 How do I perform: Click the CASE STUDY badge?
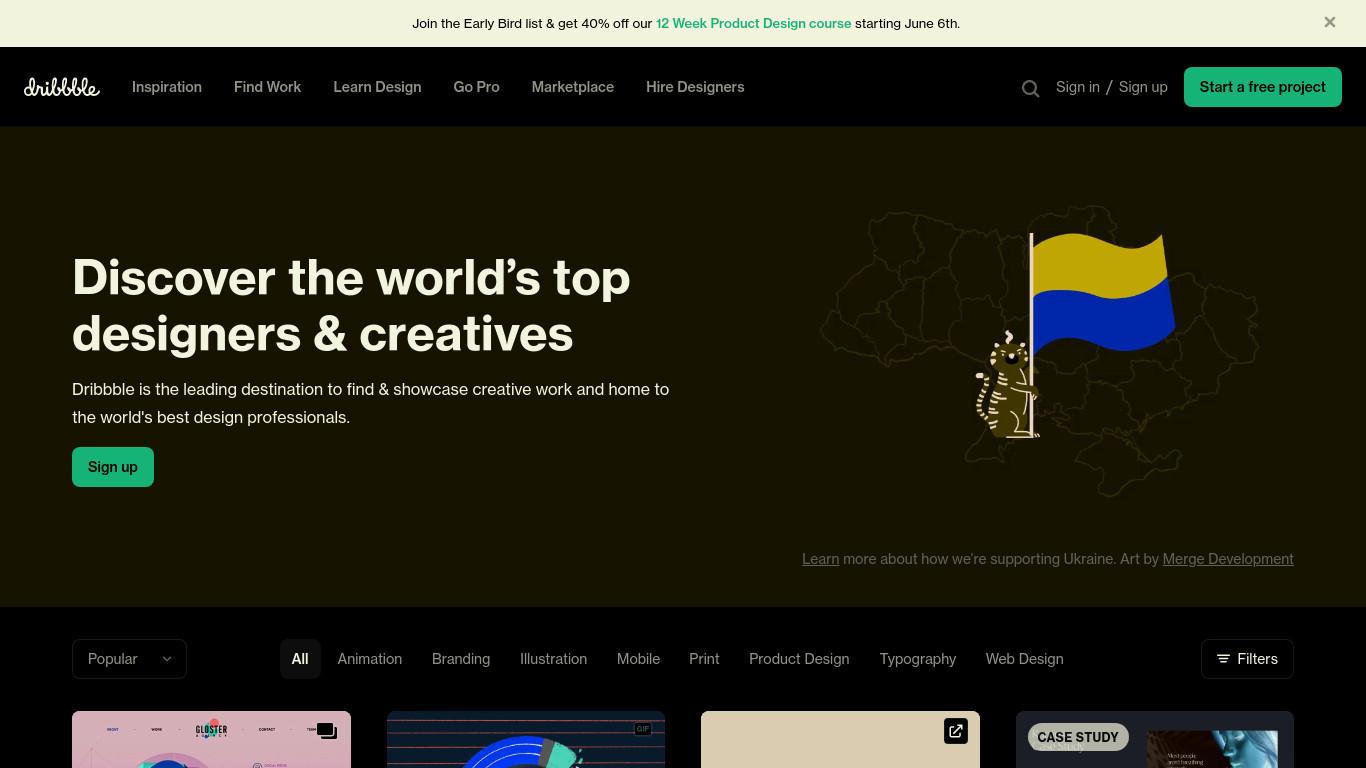click(1078, 737)
